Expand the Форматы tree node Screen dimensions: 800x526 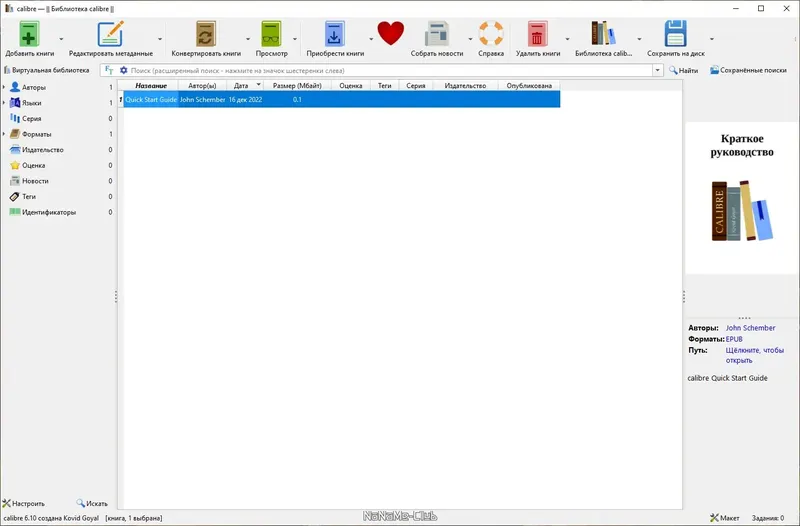4,134
